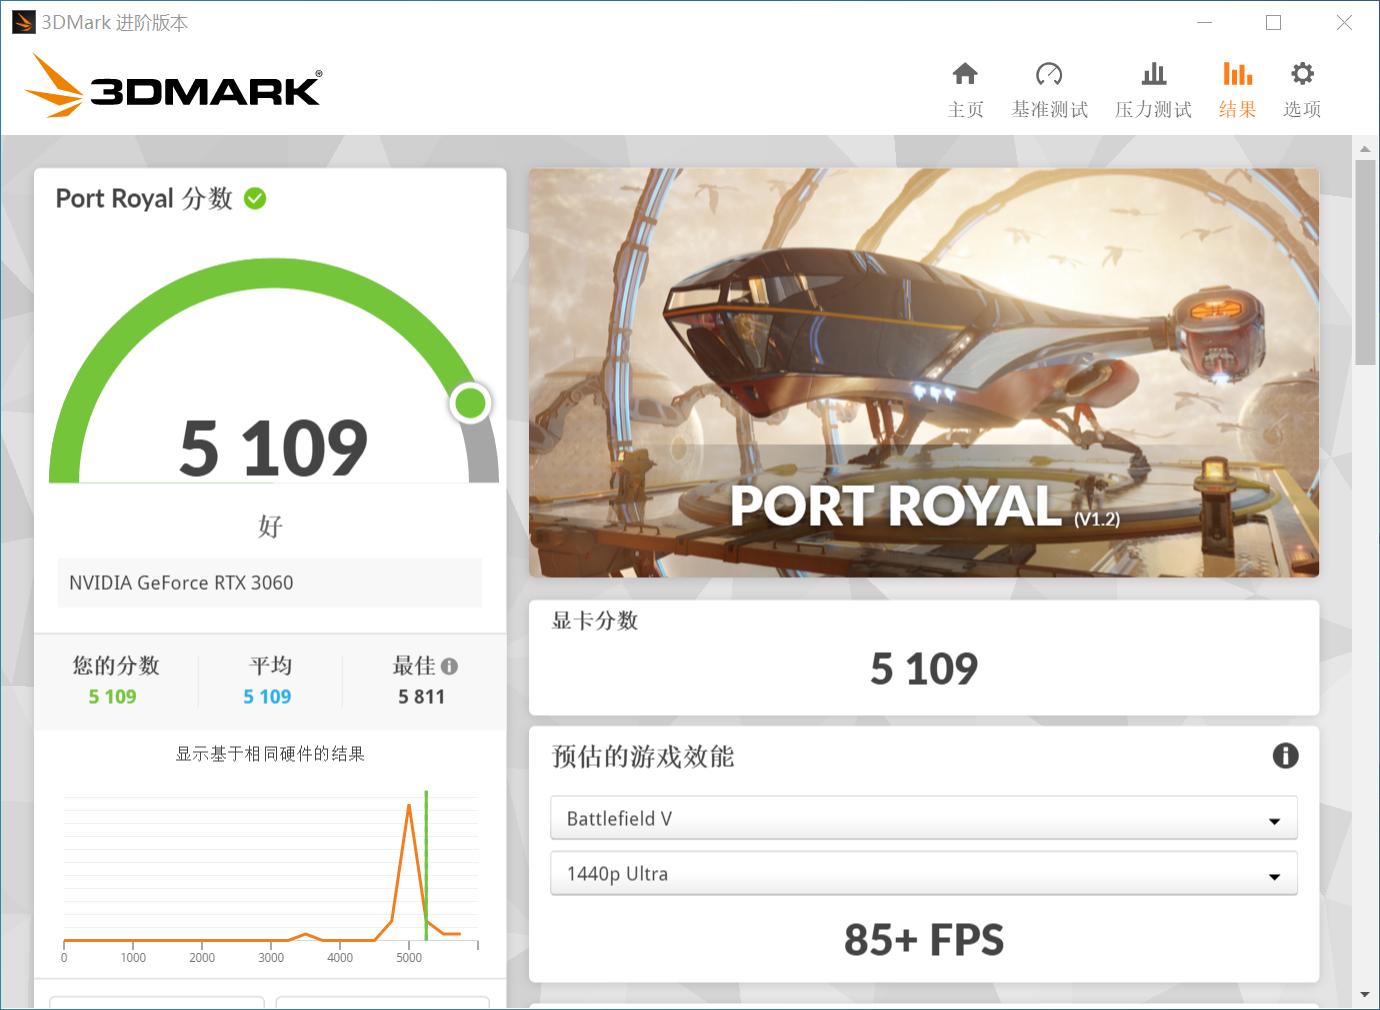Open the Battlefield V game dropdown
1380x1010 pixels.
pos(922,818)
